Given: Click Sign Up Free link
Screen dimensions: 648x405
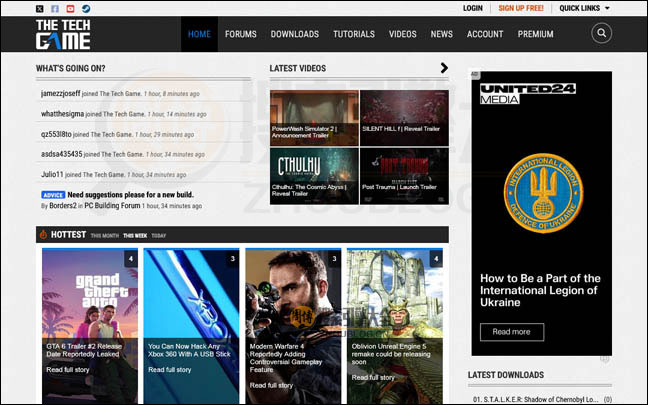Looking at the screenshot, I should (521, 8).
